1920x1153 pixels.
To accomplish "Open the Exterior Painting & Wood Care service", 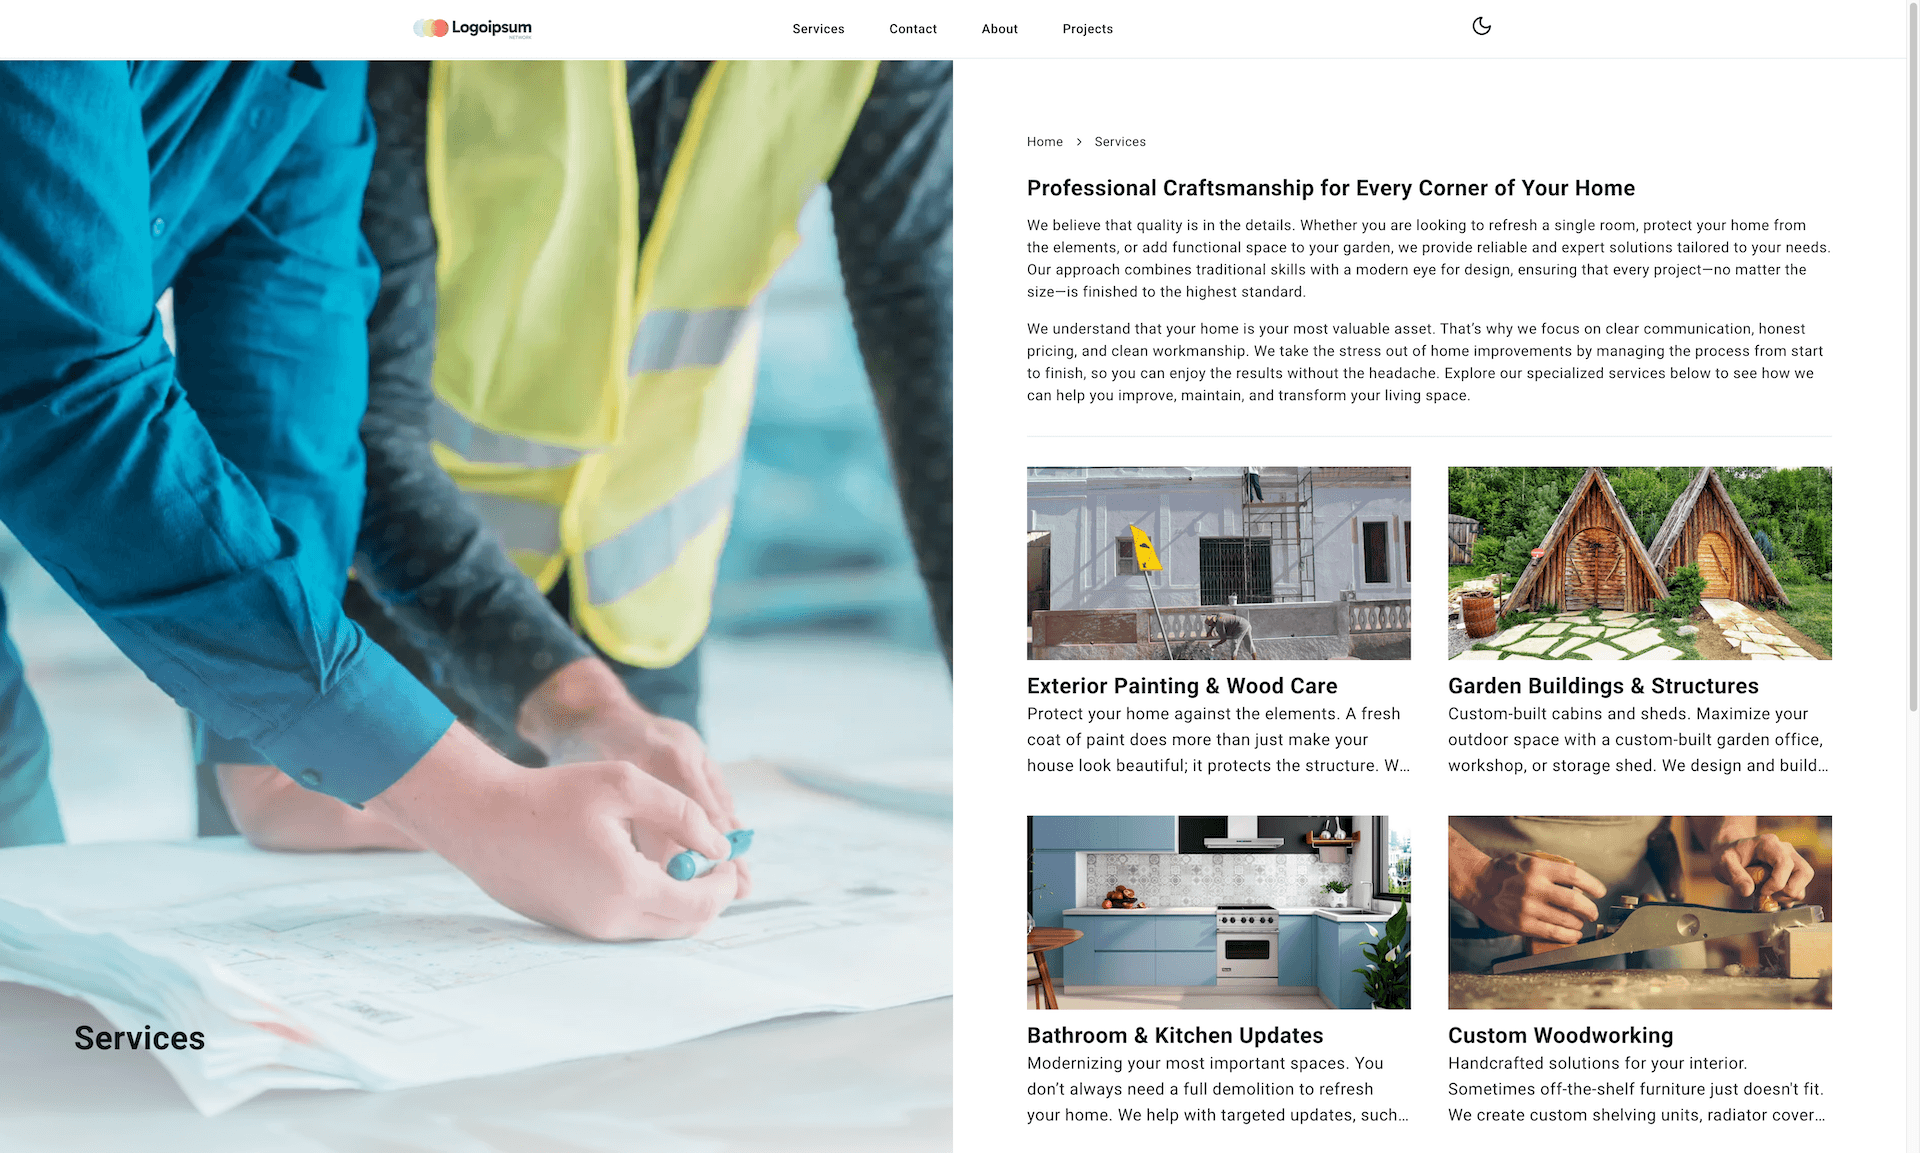I will click(1182, 686).
